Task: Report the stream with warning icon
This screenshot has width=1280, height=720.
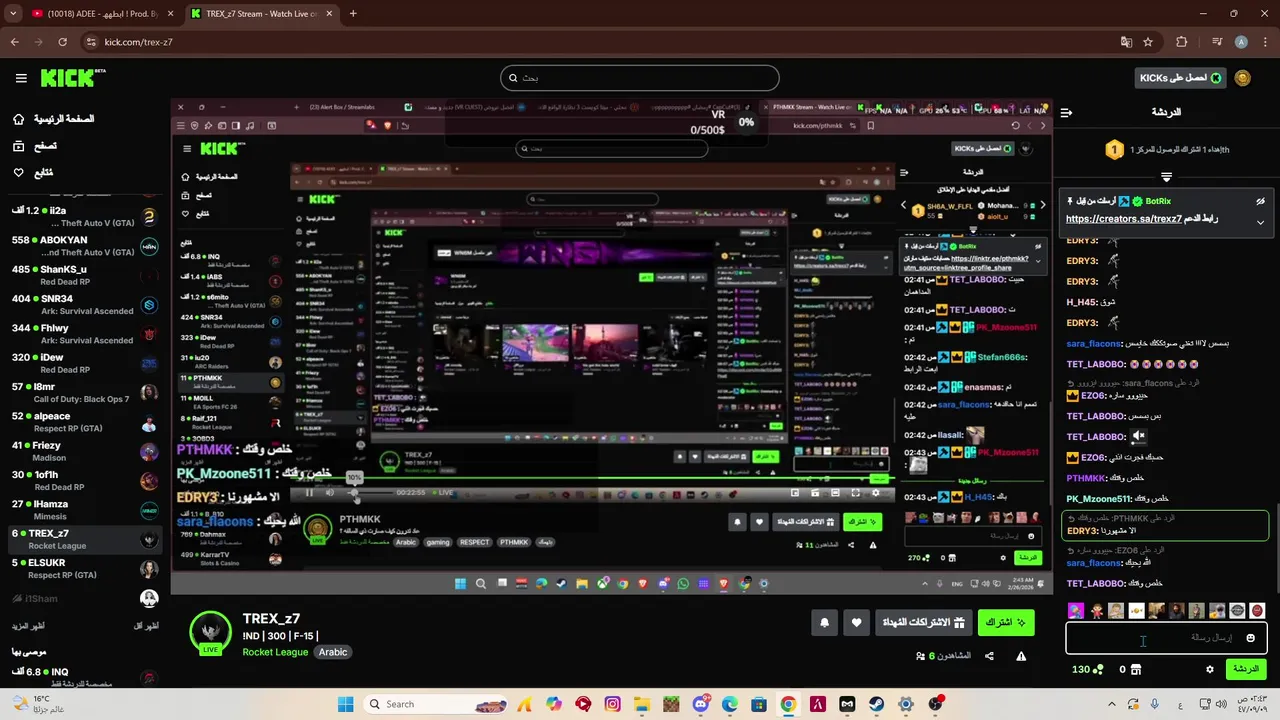Action: click(1021, 656)
